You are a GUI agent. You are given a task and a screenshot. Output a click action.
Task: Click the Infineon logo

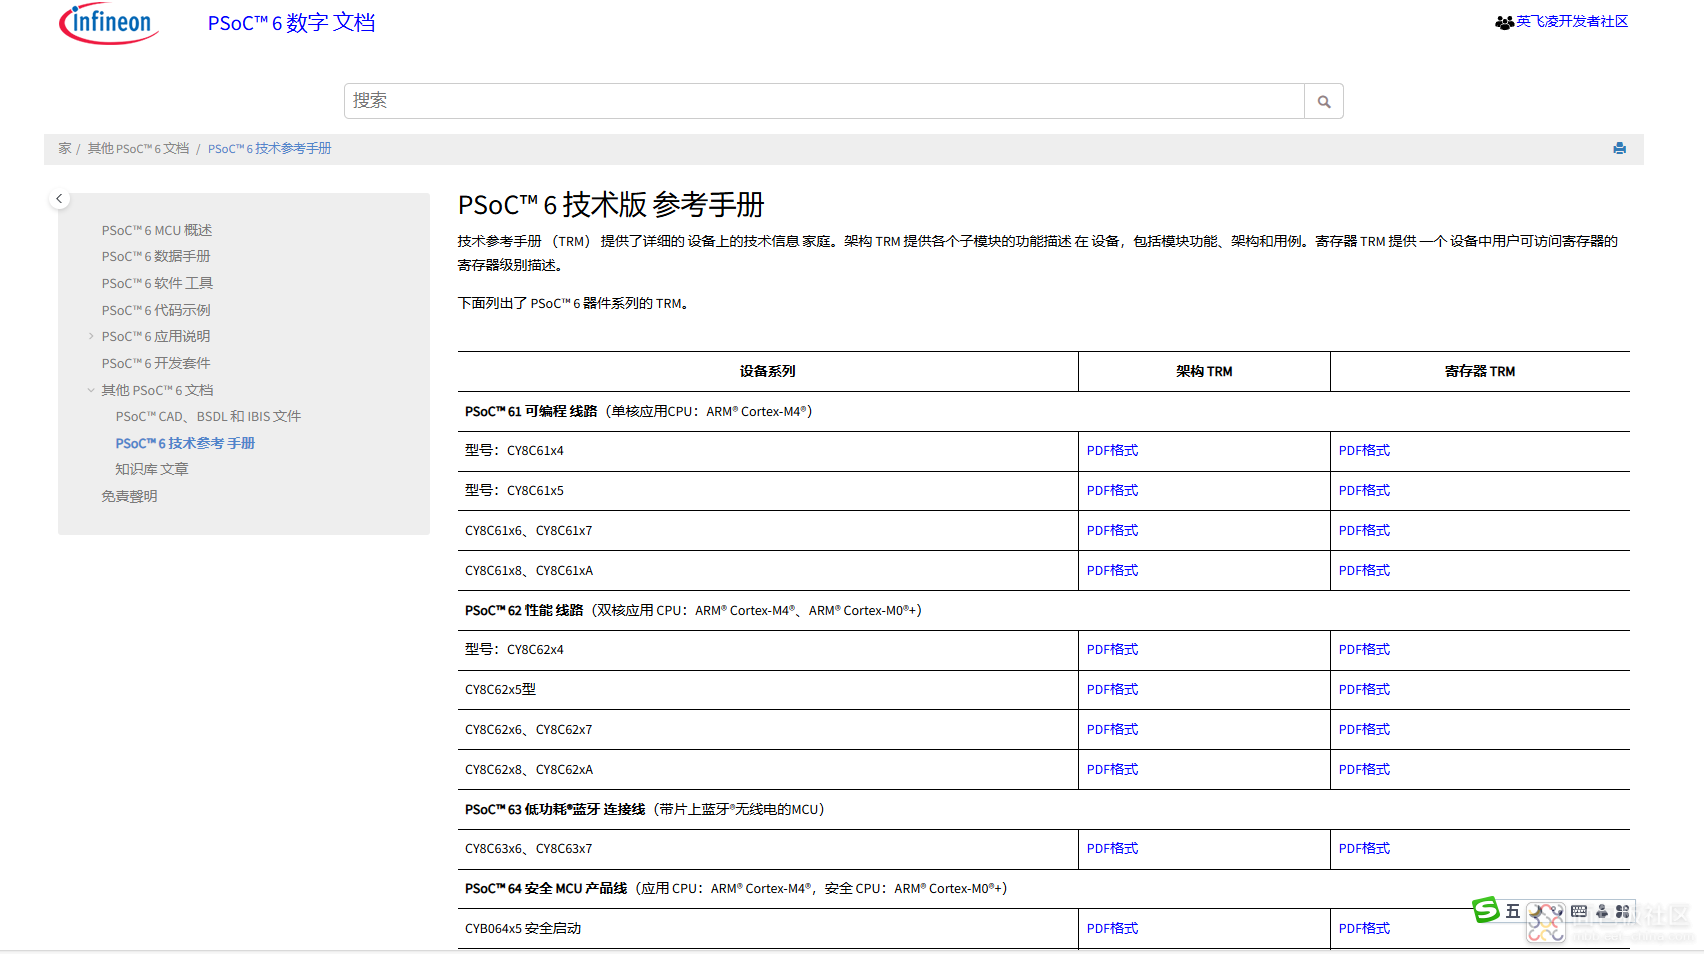click(109, 23)
